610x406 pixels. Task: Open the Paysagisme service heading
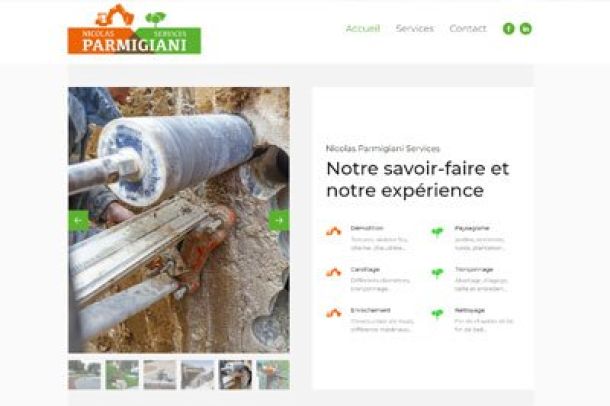pos(472,228)
